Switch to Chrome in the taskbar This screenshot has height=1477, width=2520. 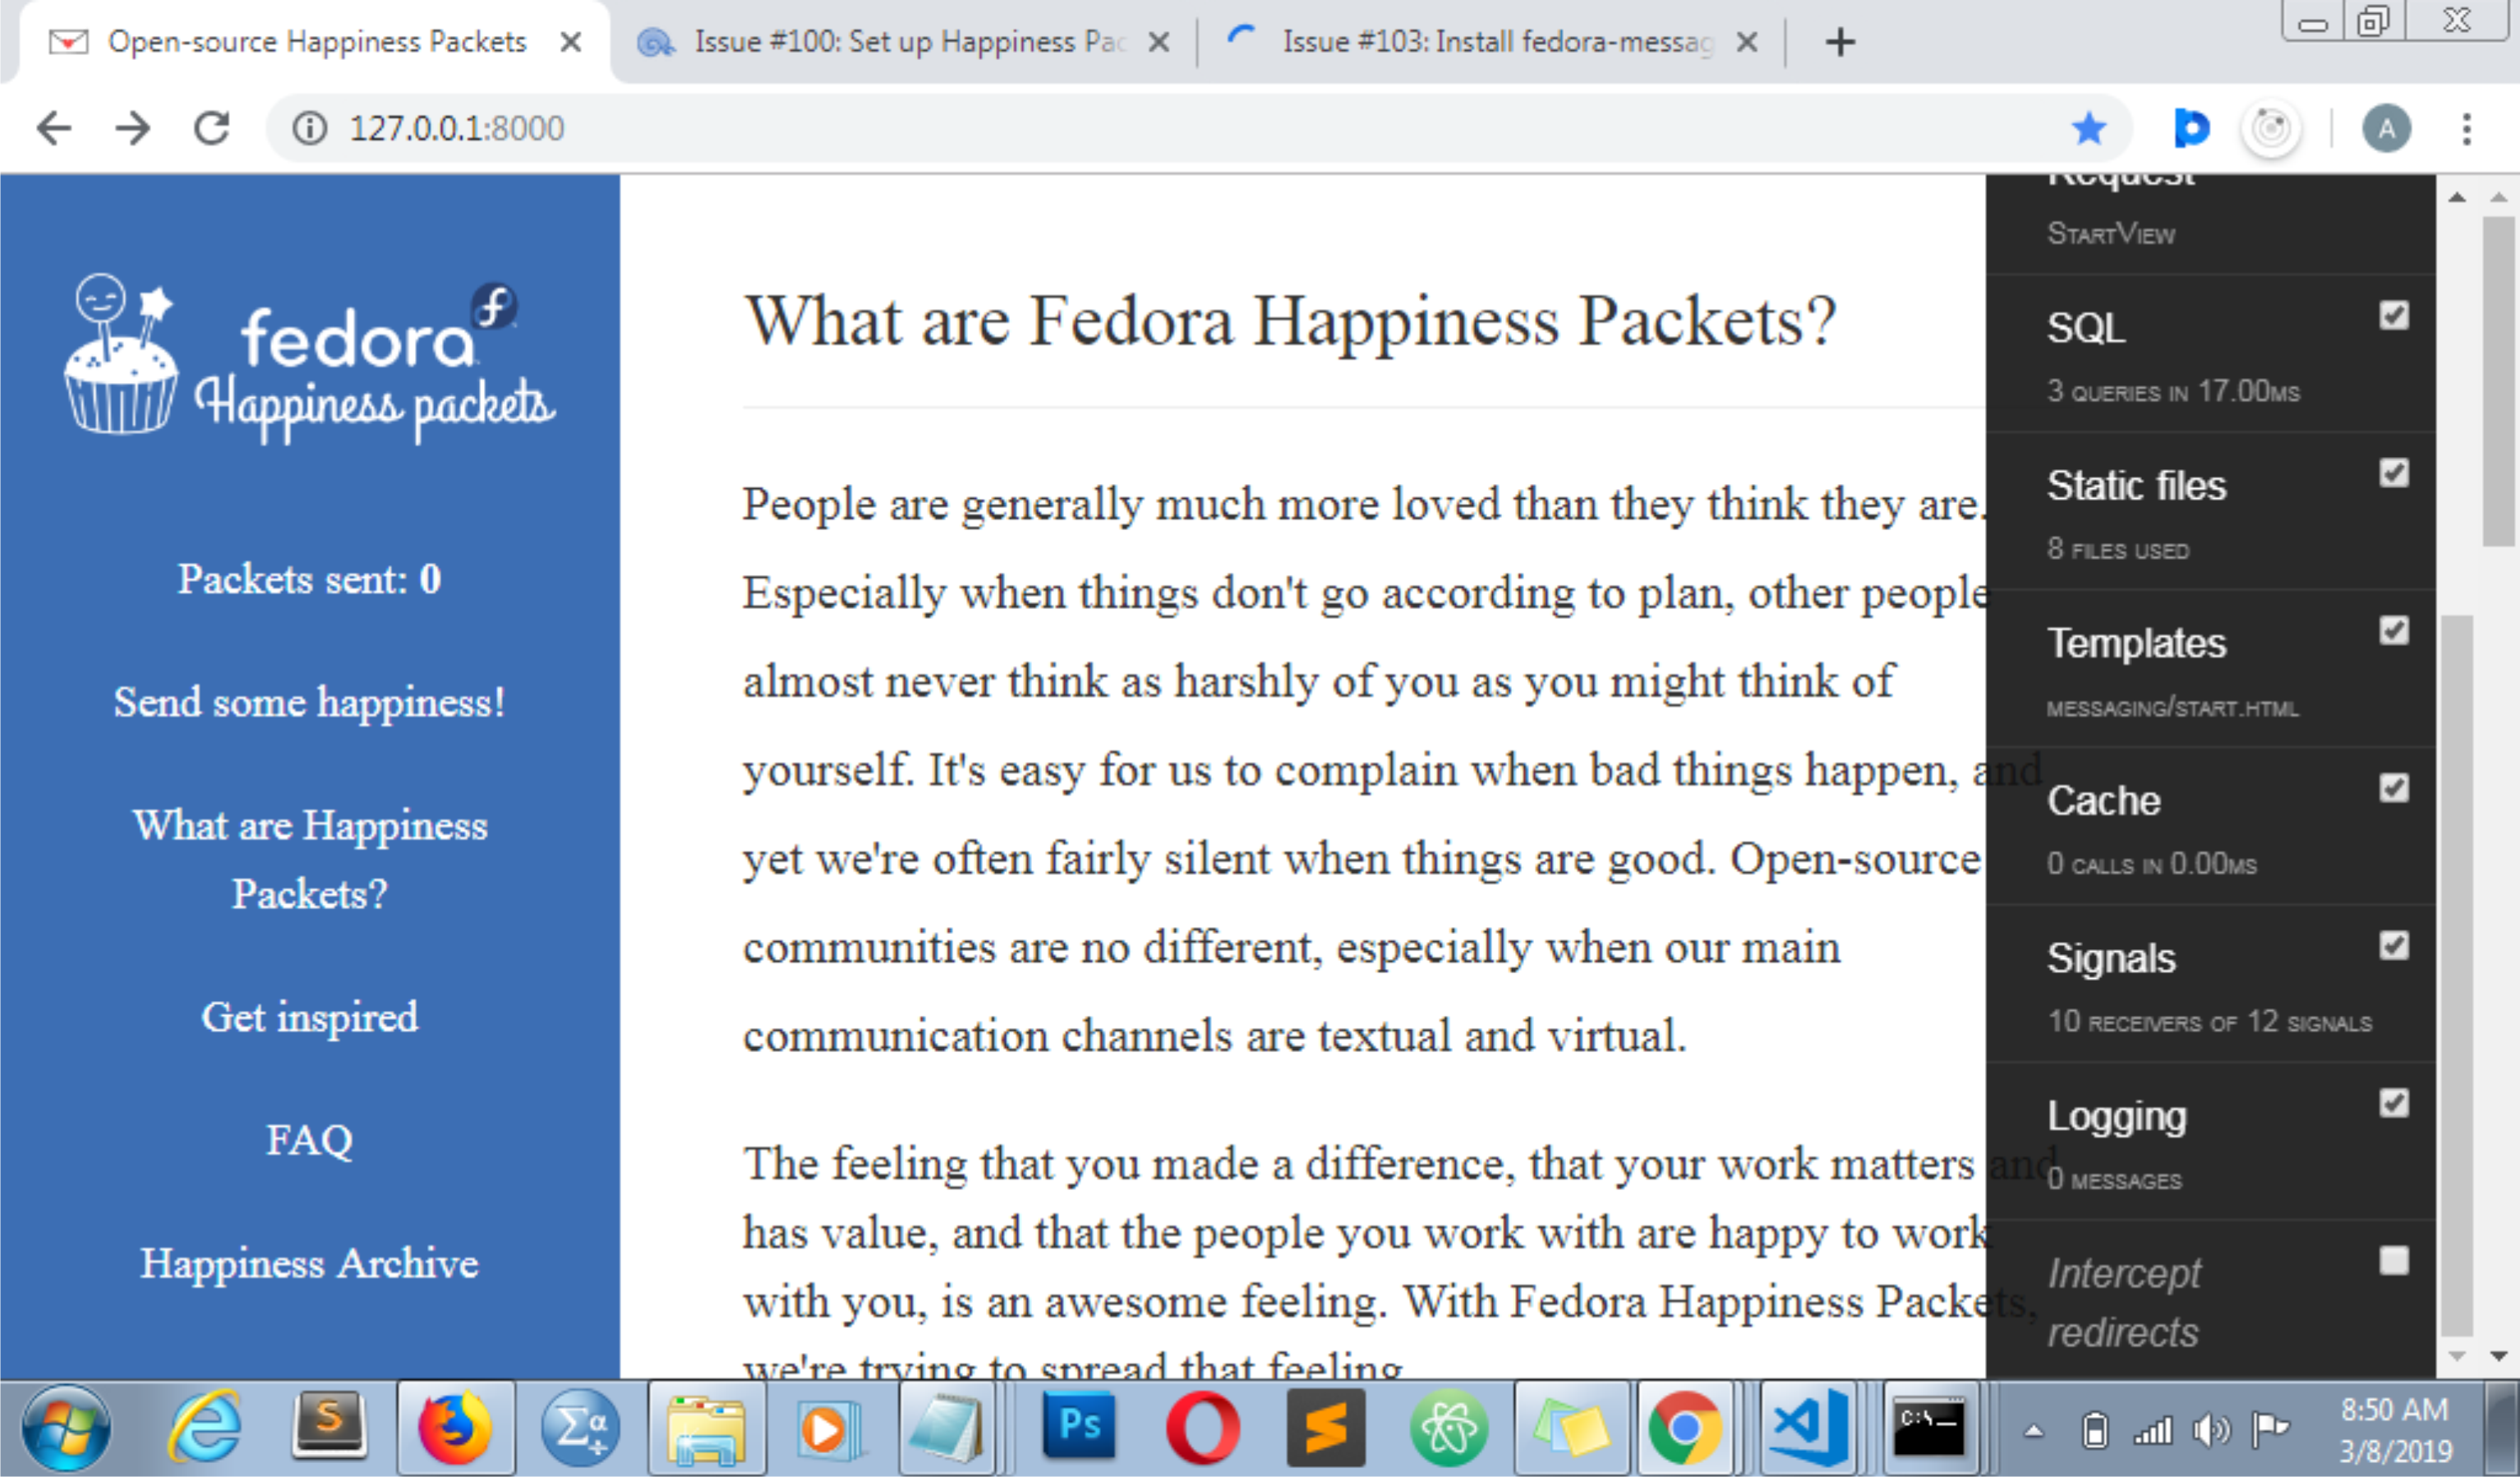[1685, 1428]
